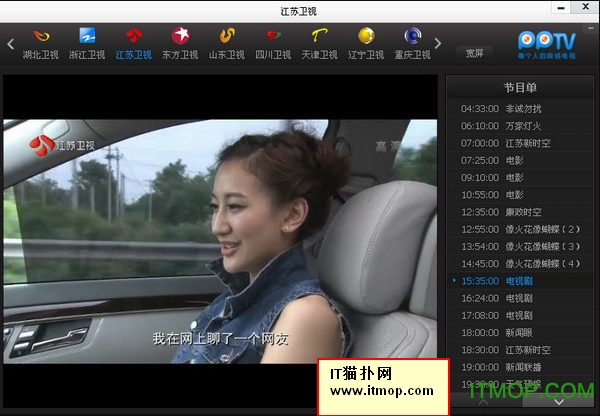Select the 重庆卫视 channel icon
The width and height of the screenshot is (600, 416).
click(x=411, y=43)
